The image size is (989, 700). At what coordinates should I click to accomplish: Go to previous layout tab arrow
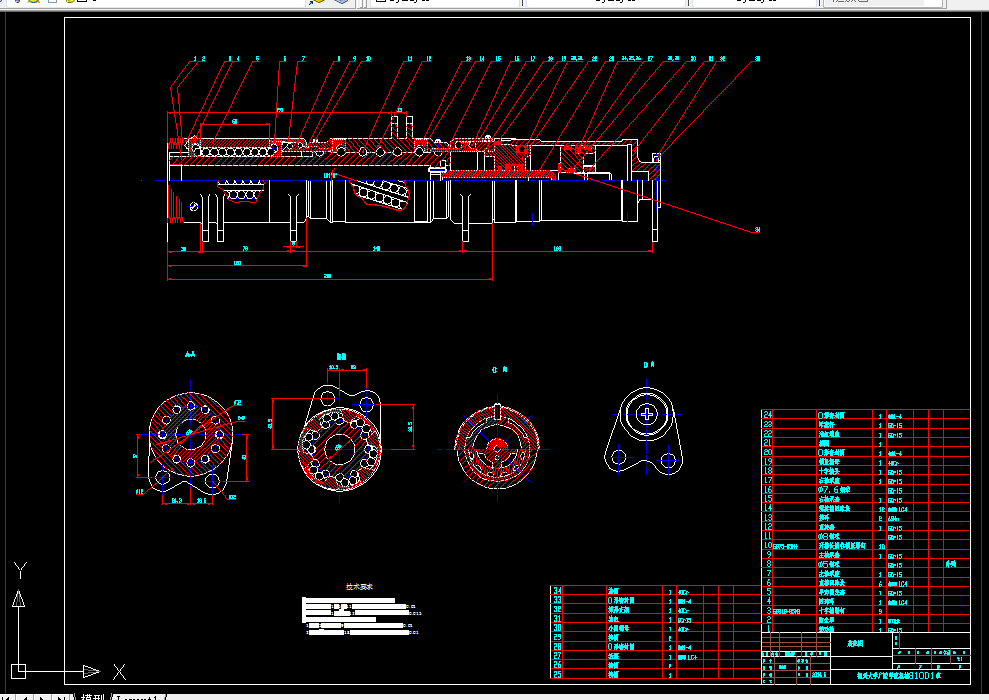(x=25, y=697)
